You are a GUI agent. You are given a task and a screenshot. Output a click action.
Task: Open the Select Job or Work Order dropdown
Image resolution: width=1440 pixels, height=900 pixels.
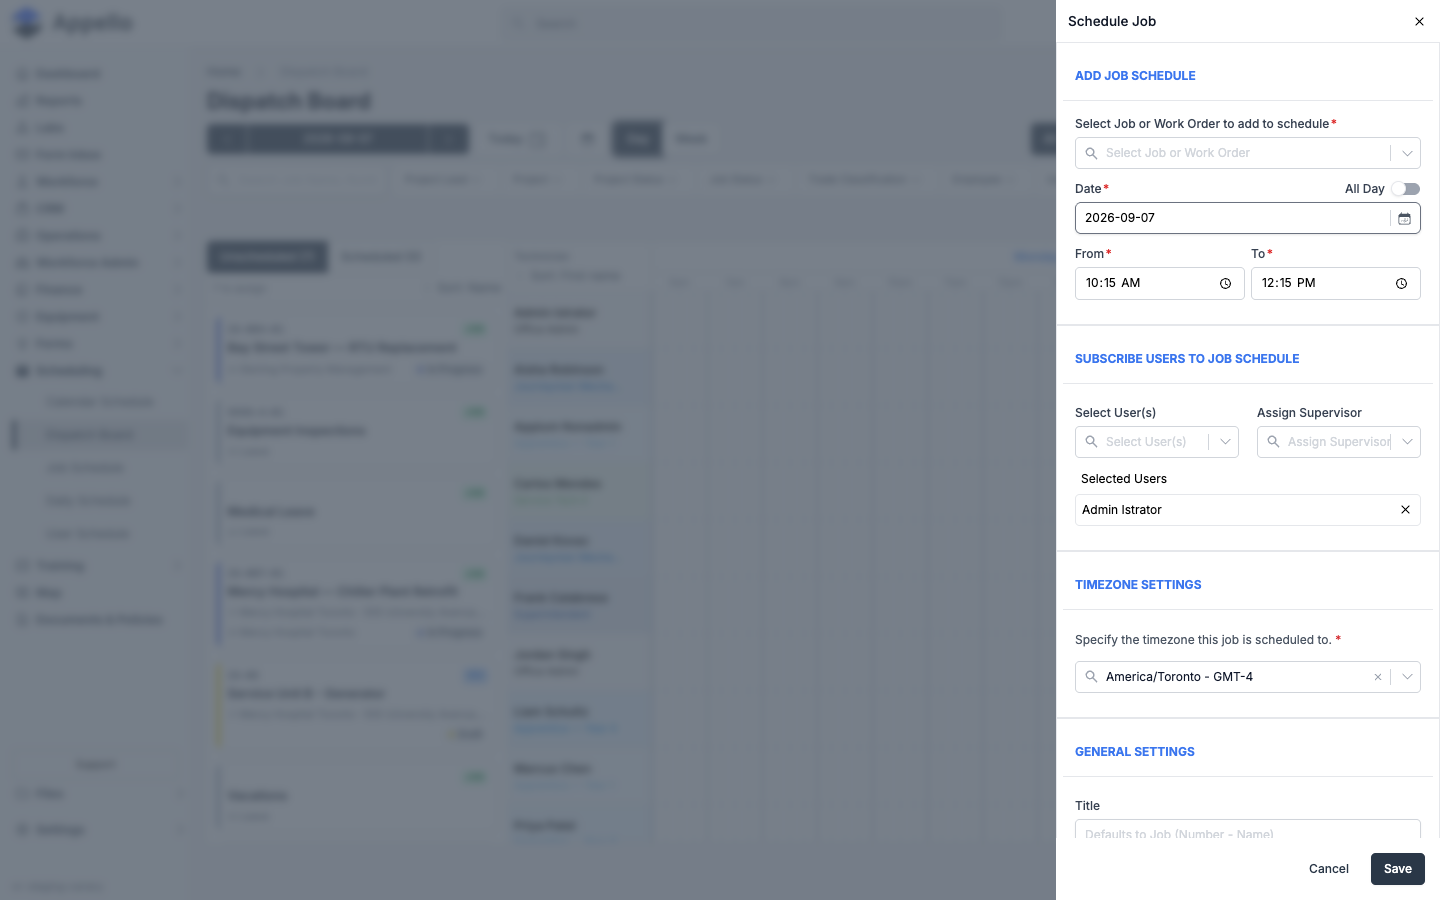[x=1407, y=153]
